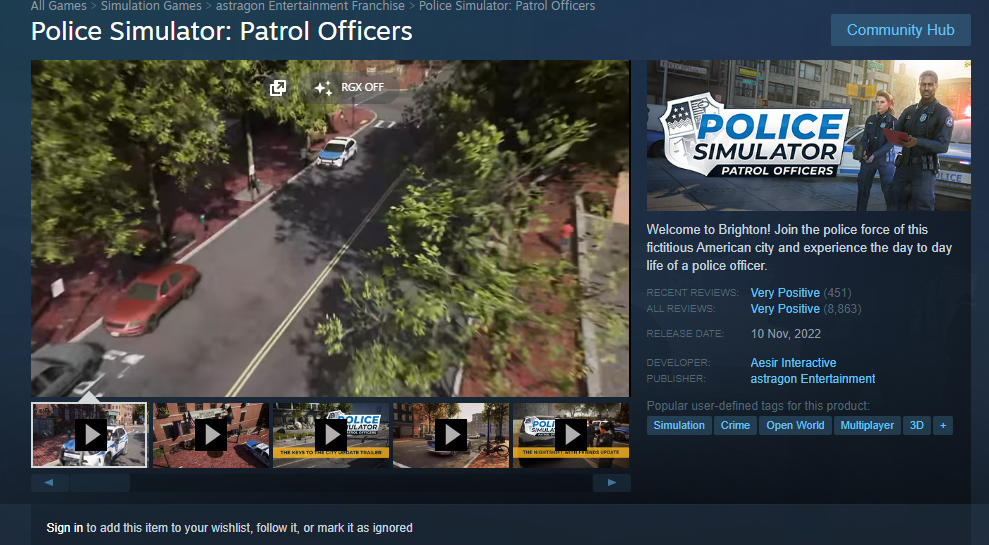
Task: Go to All Games breadcrumb
Action: click(x=59, y=6)
